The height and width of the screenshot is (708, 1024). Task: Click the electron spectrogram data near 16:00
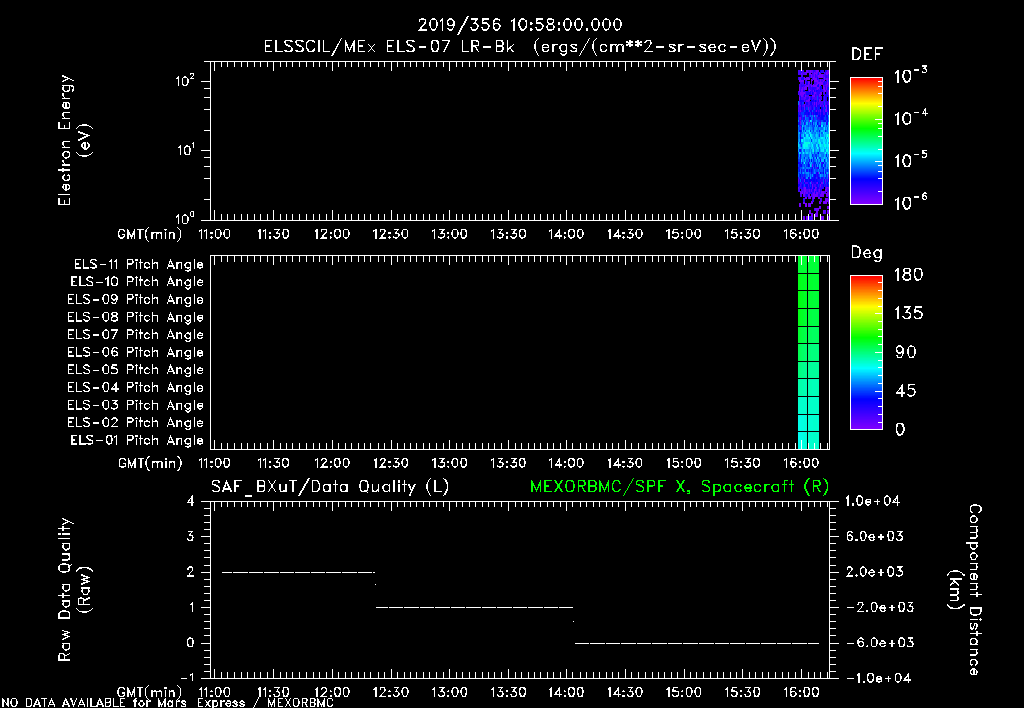pos(813,144)
